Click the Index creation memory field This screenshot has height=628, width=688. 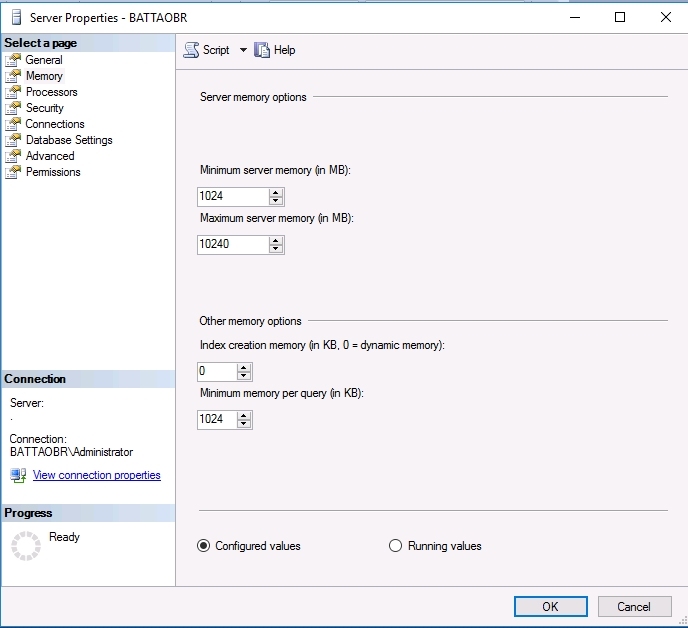(217, 371)
